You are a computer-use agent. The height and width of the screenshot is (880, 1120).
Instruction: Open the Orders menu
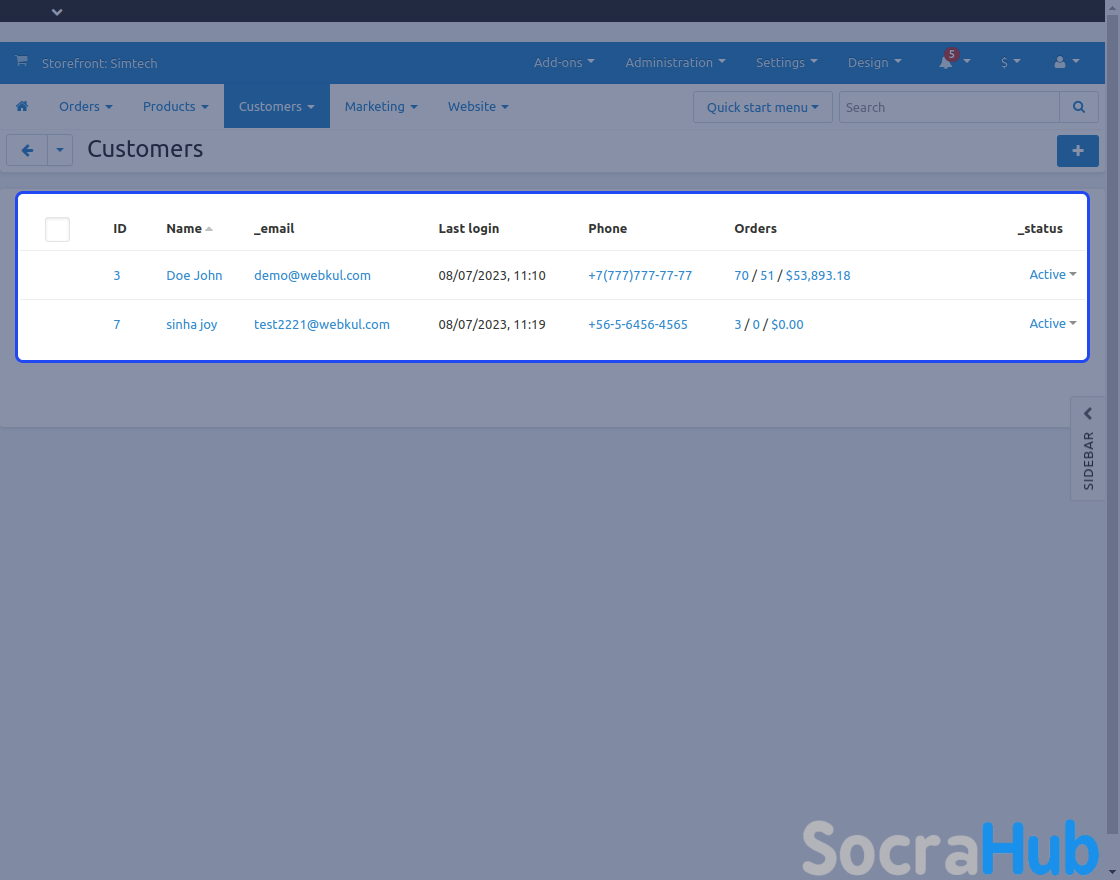point(86,106)
